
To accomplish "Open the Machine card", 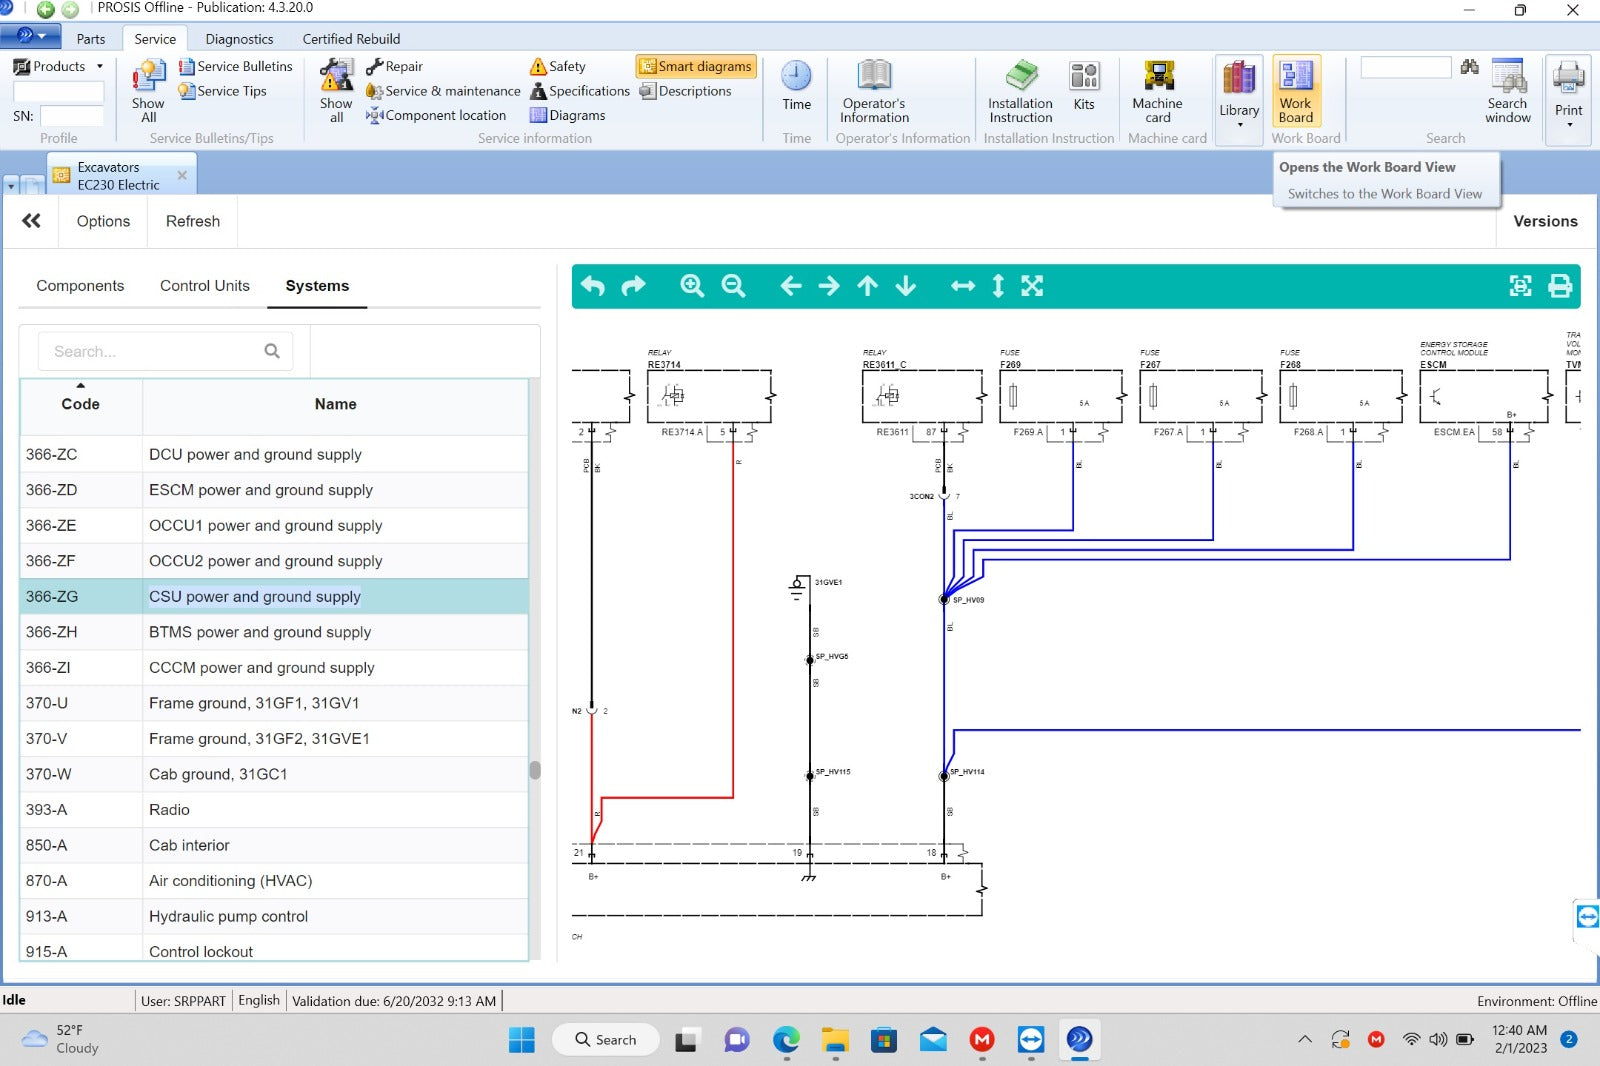I will (x=1157, y=92).
